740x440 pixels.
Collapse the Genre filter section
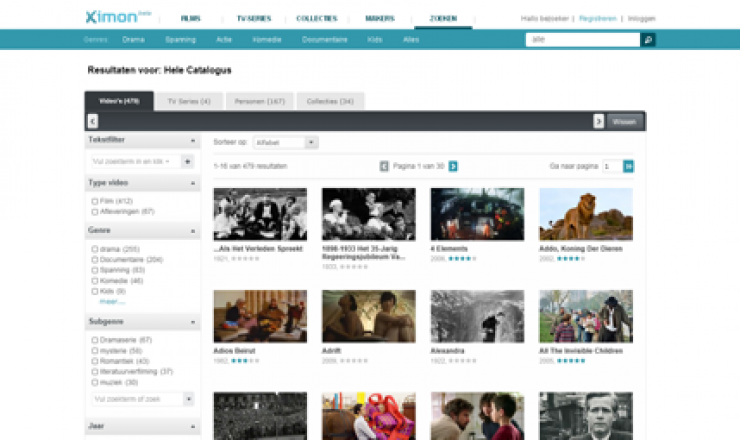(192, 230)
